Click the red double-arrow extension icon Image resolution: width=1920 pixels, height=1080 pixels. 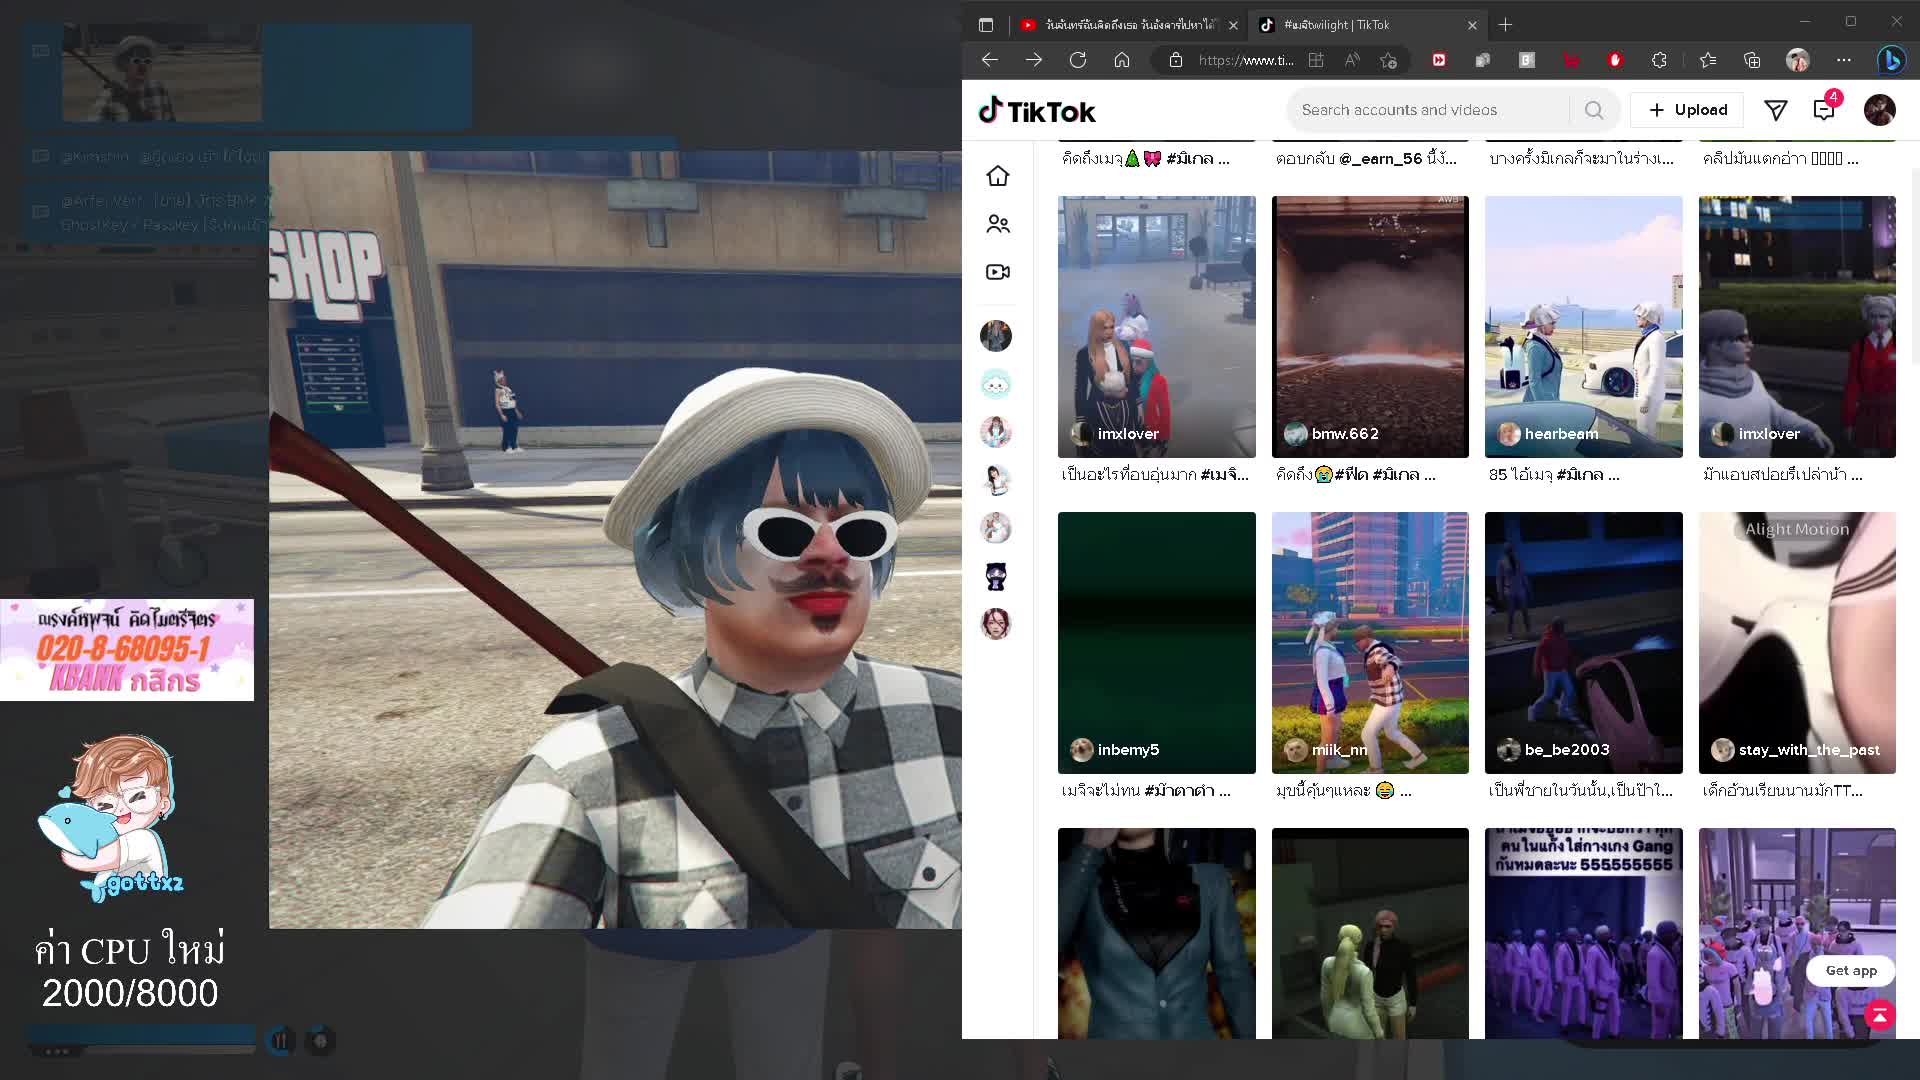(1439, 60)
